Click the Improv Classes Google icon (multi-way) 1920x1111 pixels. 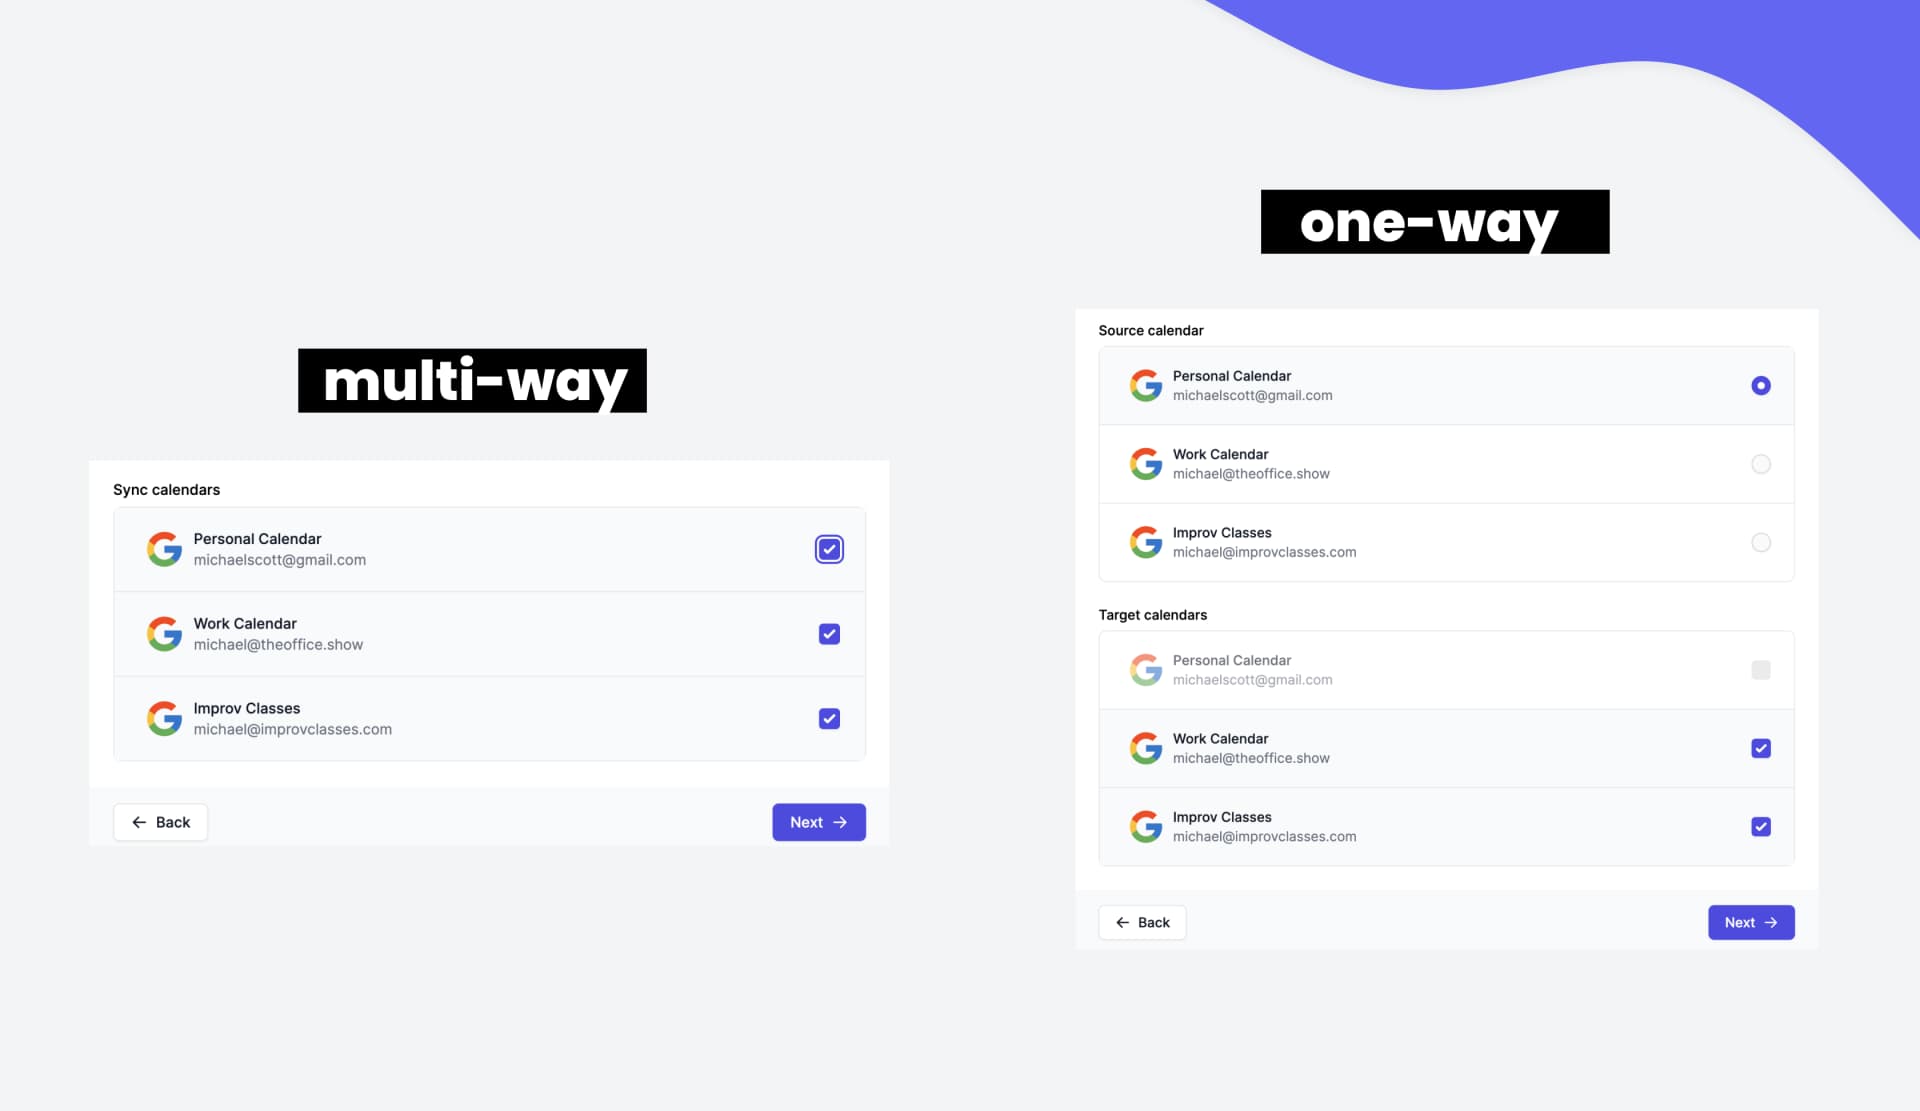click(x=163, y=718)
